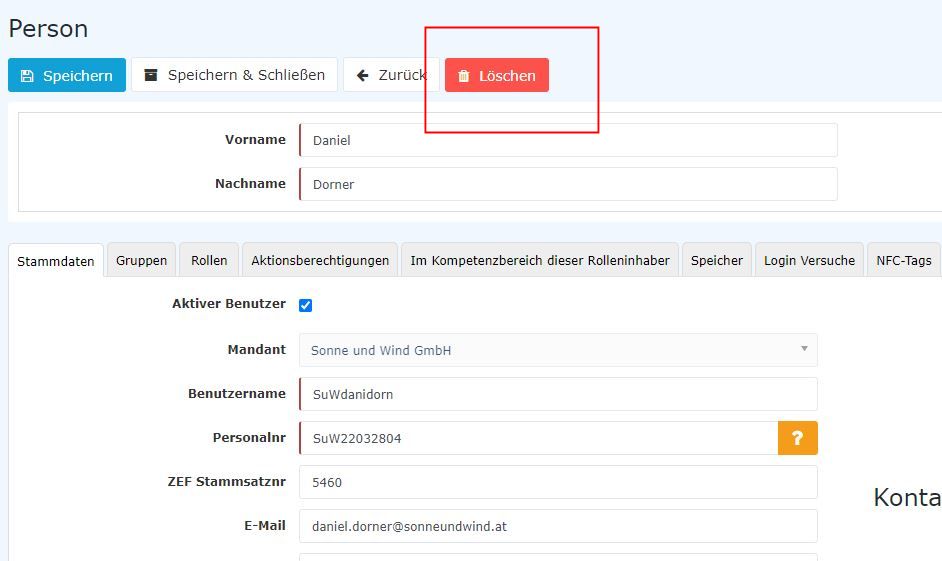Screen dimensions: 942x561
Task: Click the archive box icon for Speichern & Schließen
Action: point(151,75)
